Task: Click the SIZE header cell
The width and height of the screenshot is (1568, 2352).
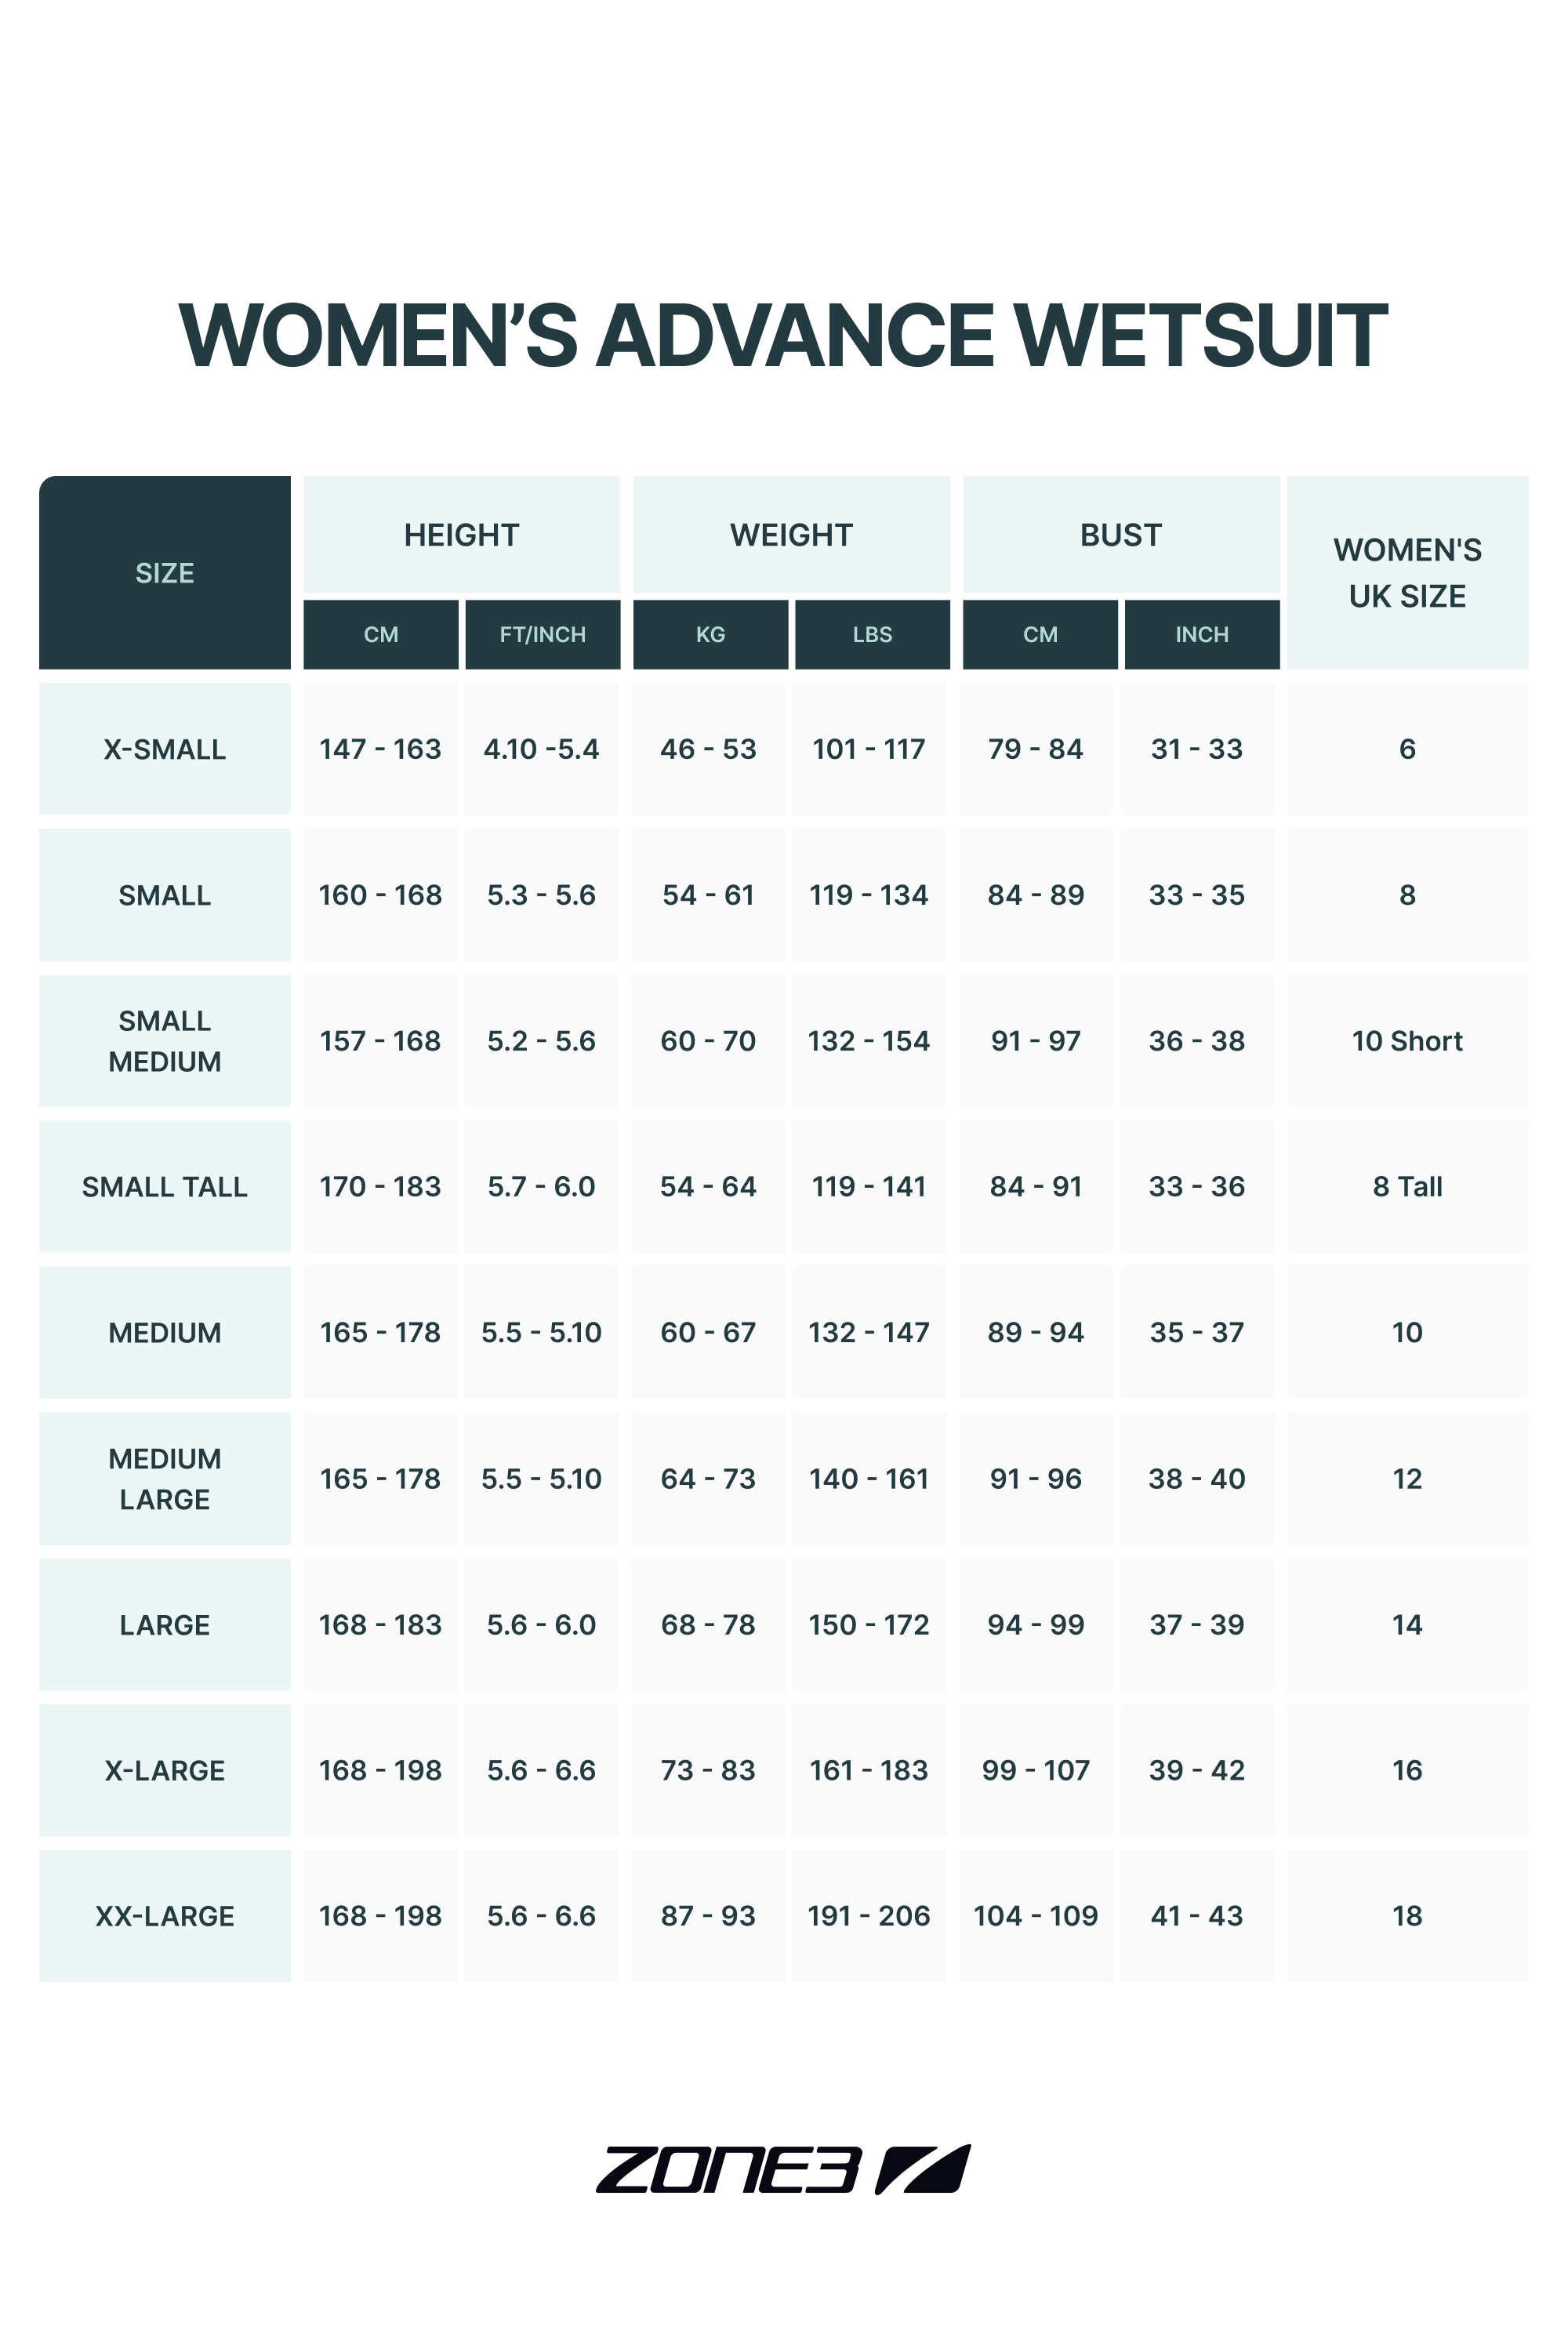Action: 165,573
